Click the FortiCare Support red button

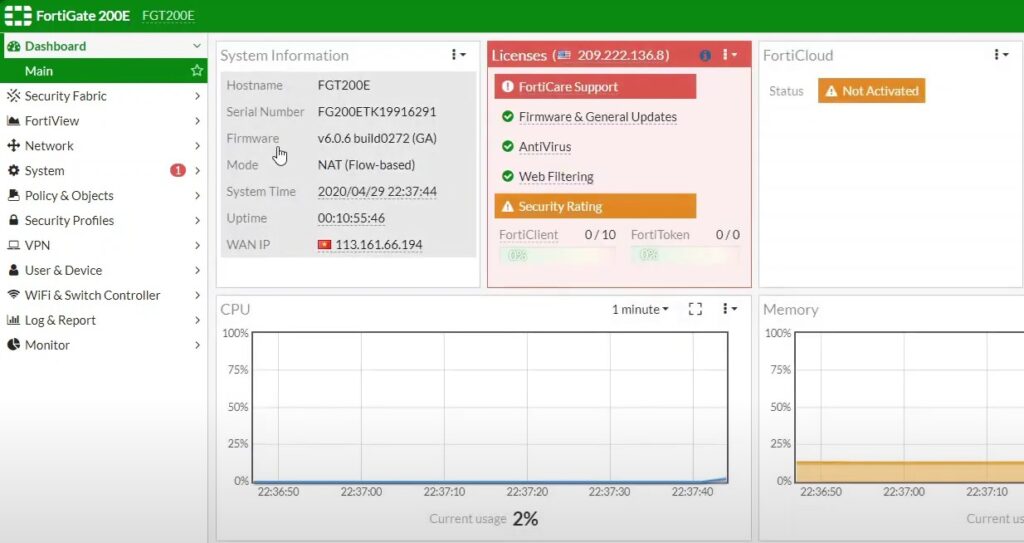pos(595,87)
